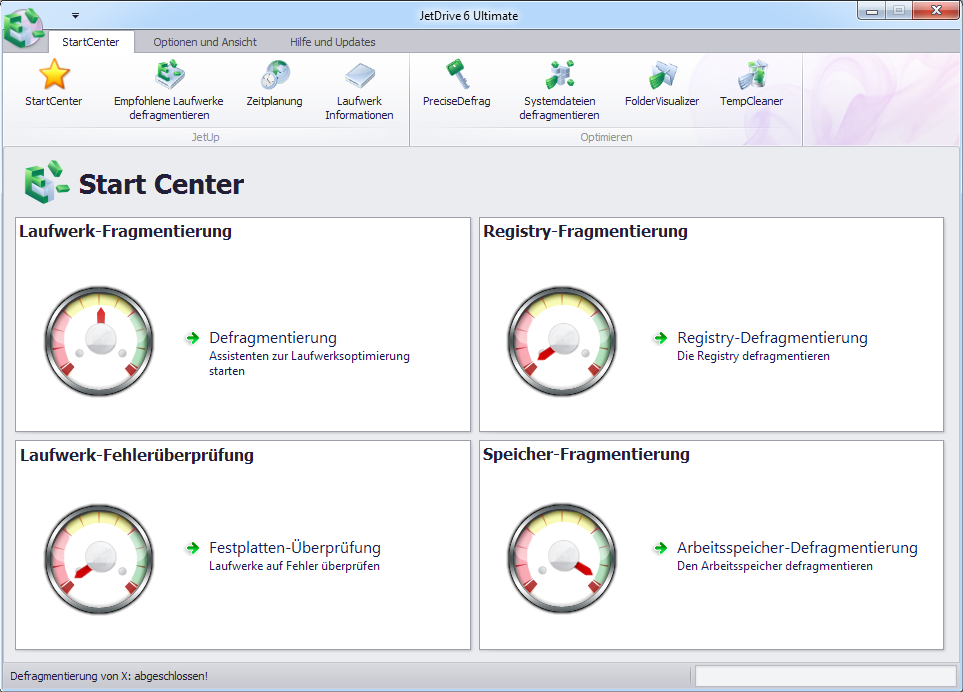Click the Defragmentierung link
Image resolution: width=963 pixels, height=692 pixels.
tap(273, 338)
